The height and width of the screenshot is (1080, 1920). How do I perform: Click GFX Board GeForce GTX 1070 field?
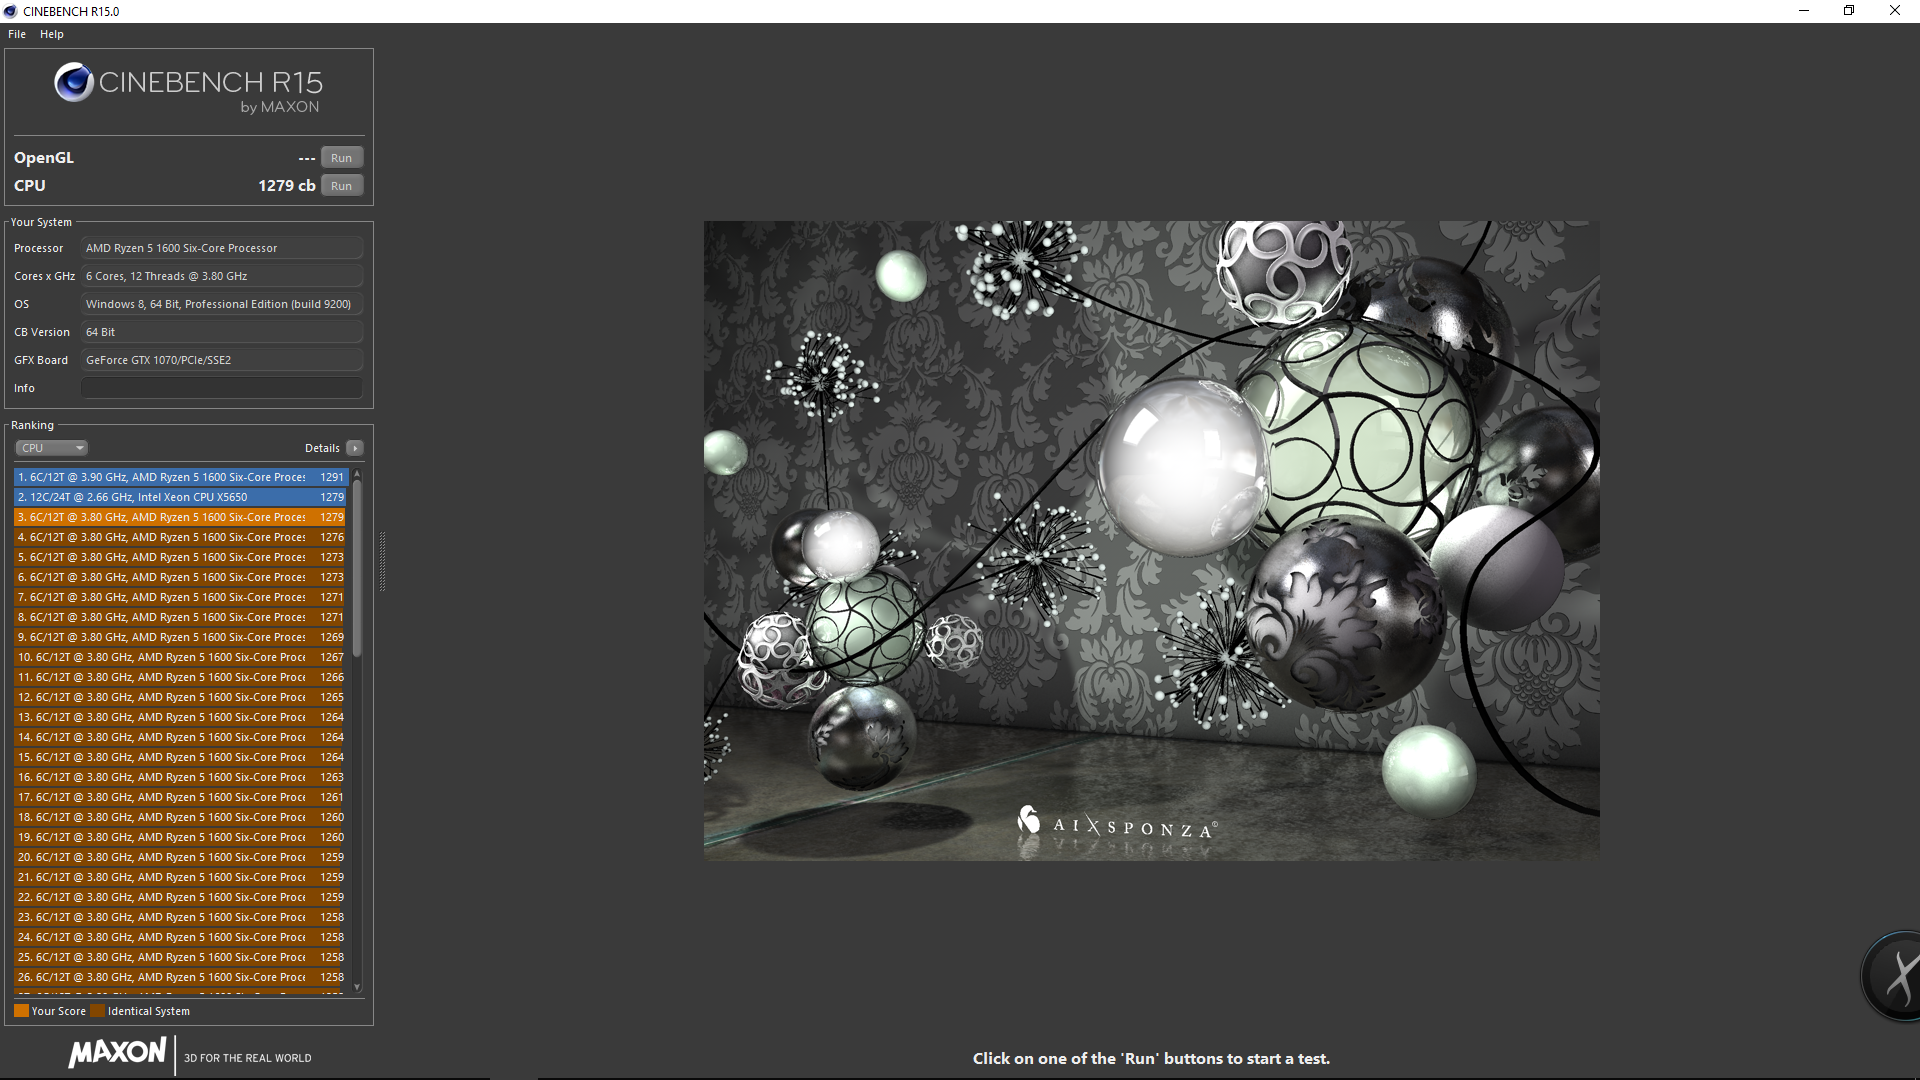pos(222,360)
